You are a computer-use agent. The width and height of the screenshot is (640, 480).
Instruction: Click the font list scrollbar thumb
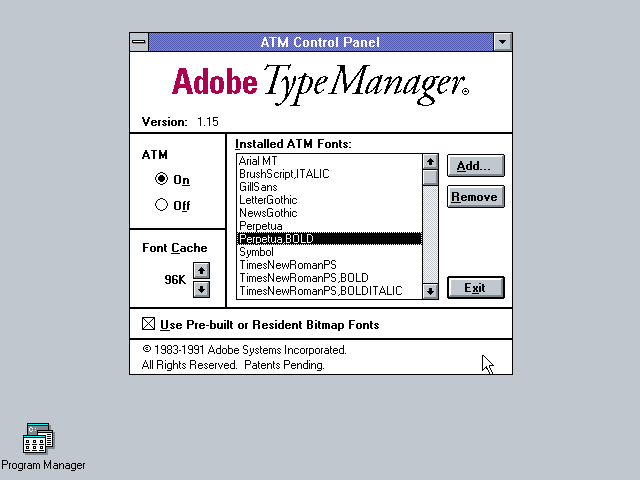[x=430, y=178]
